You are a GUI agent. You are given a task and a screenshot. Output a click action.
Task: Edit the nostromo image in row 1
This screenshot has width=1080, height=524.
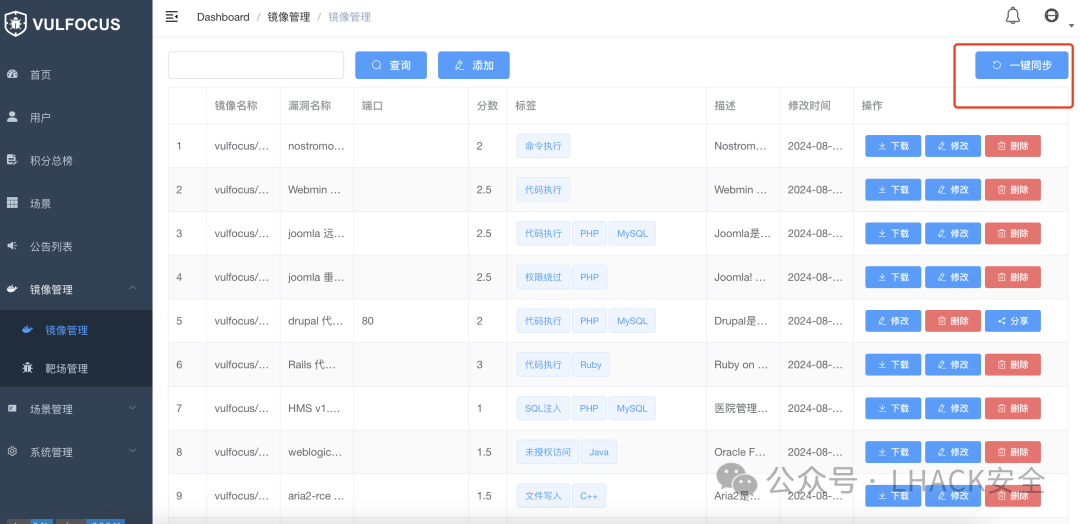(x=953, y=146)
